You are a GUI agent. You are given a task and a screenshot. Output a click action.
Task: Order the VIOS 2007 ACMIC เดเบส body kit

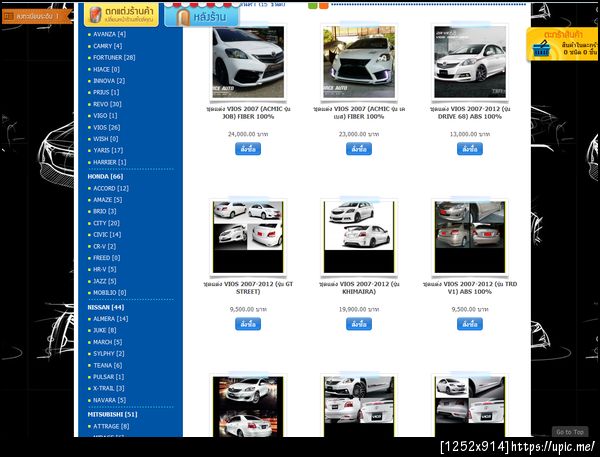[359, 149]
